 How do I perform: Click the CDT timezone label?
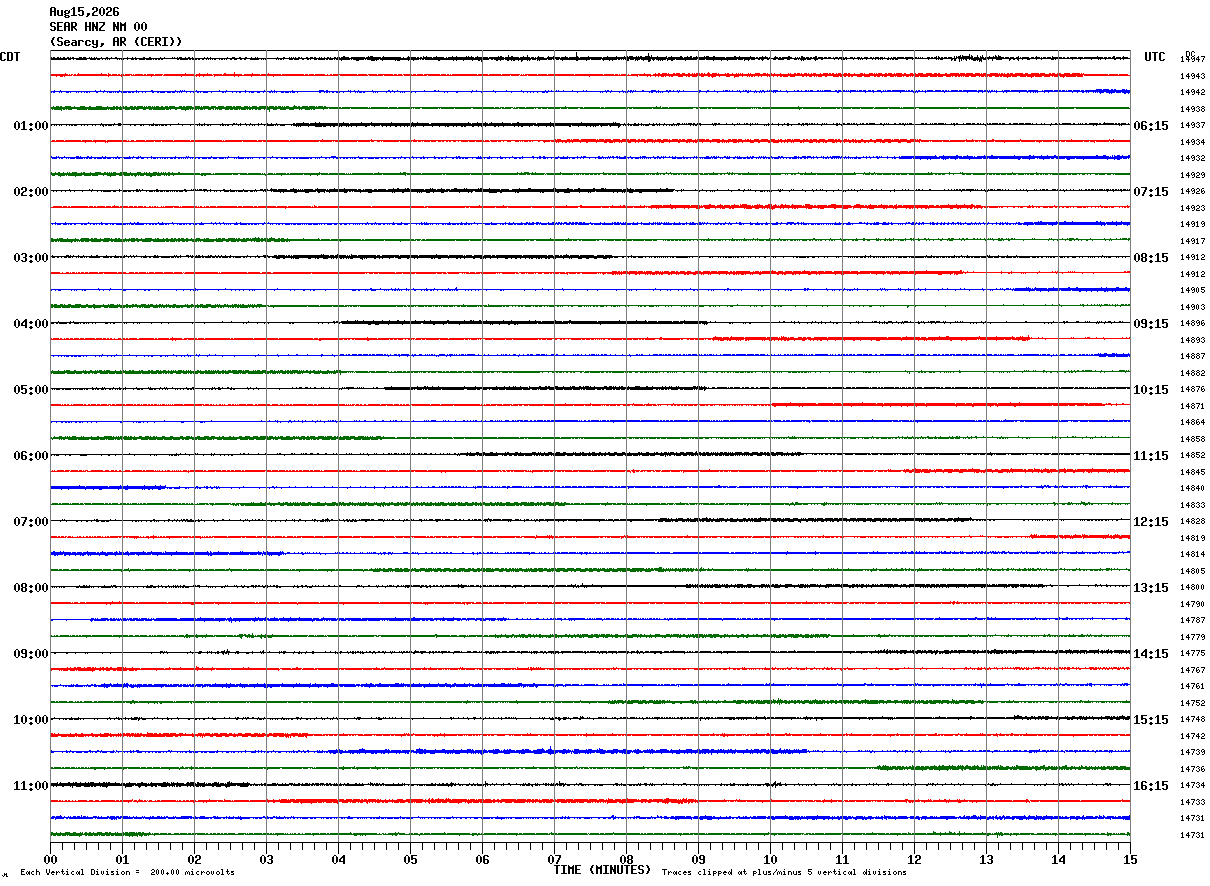tap(10, 57)
